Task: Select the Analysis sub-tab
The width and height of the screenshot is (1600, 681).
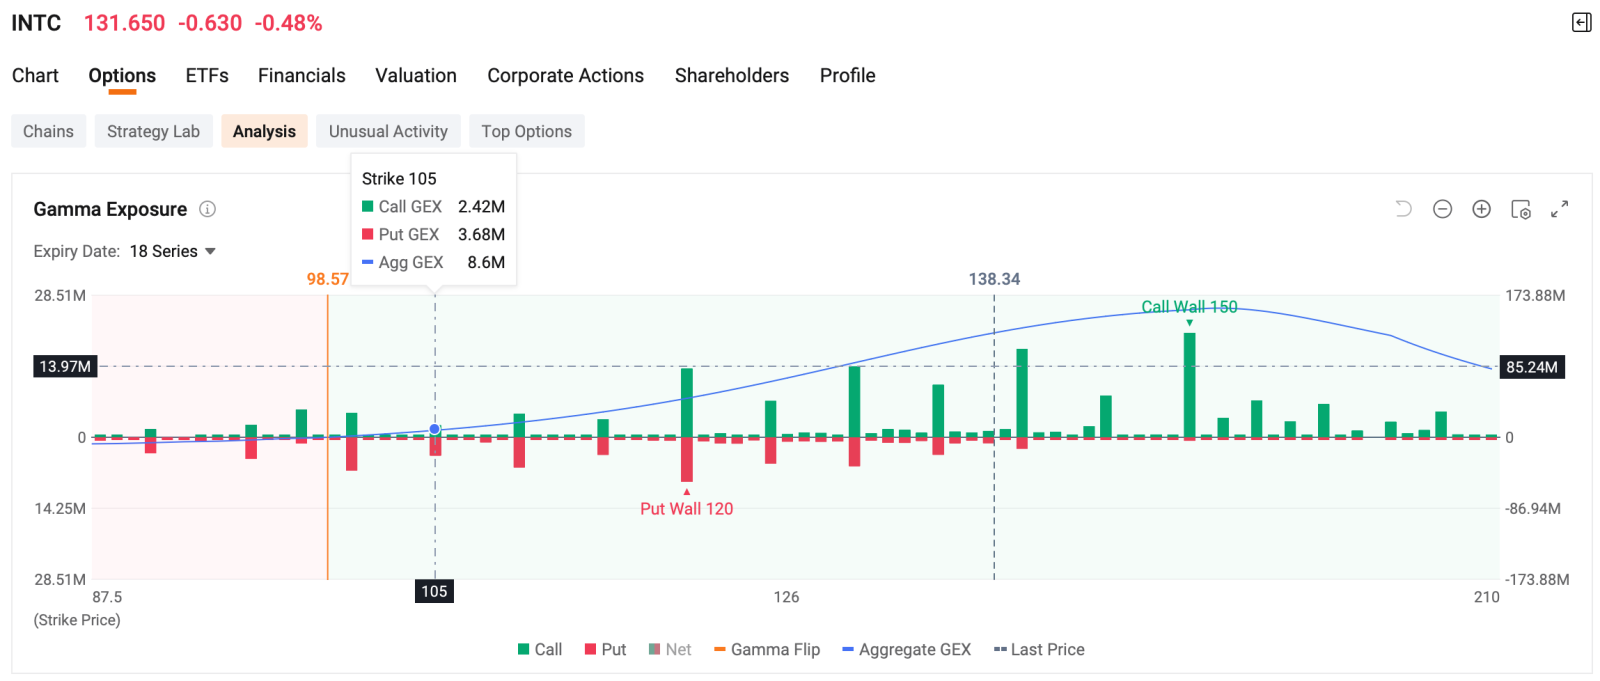Action: 264,131
